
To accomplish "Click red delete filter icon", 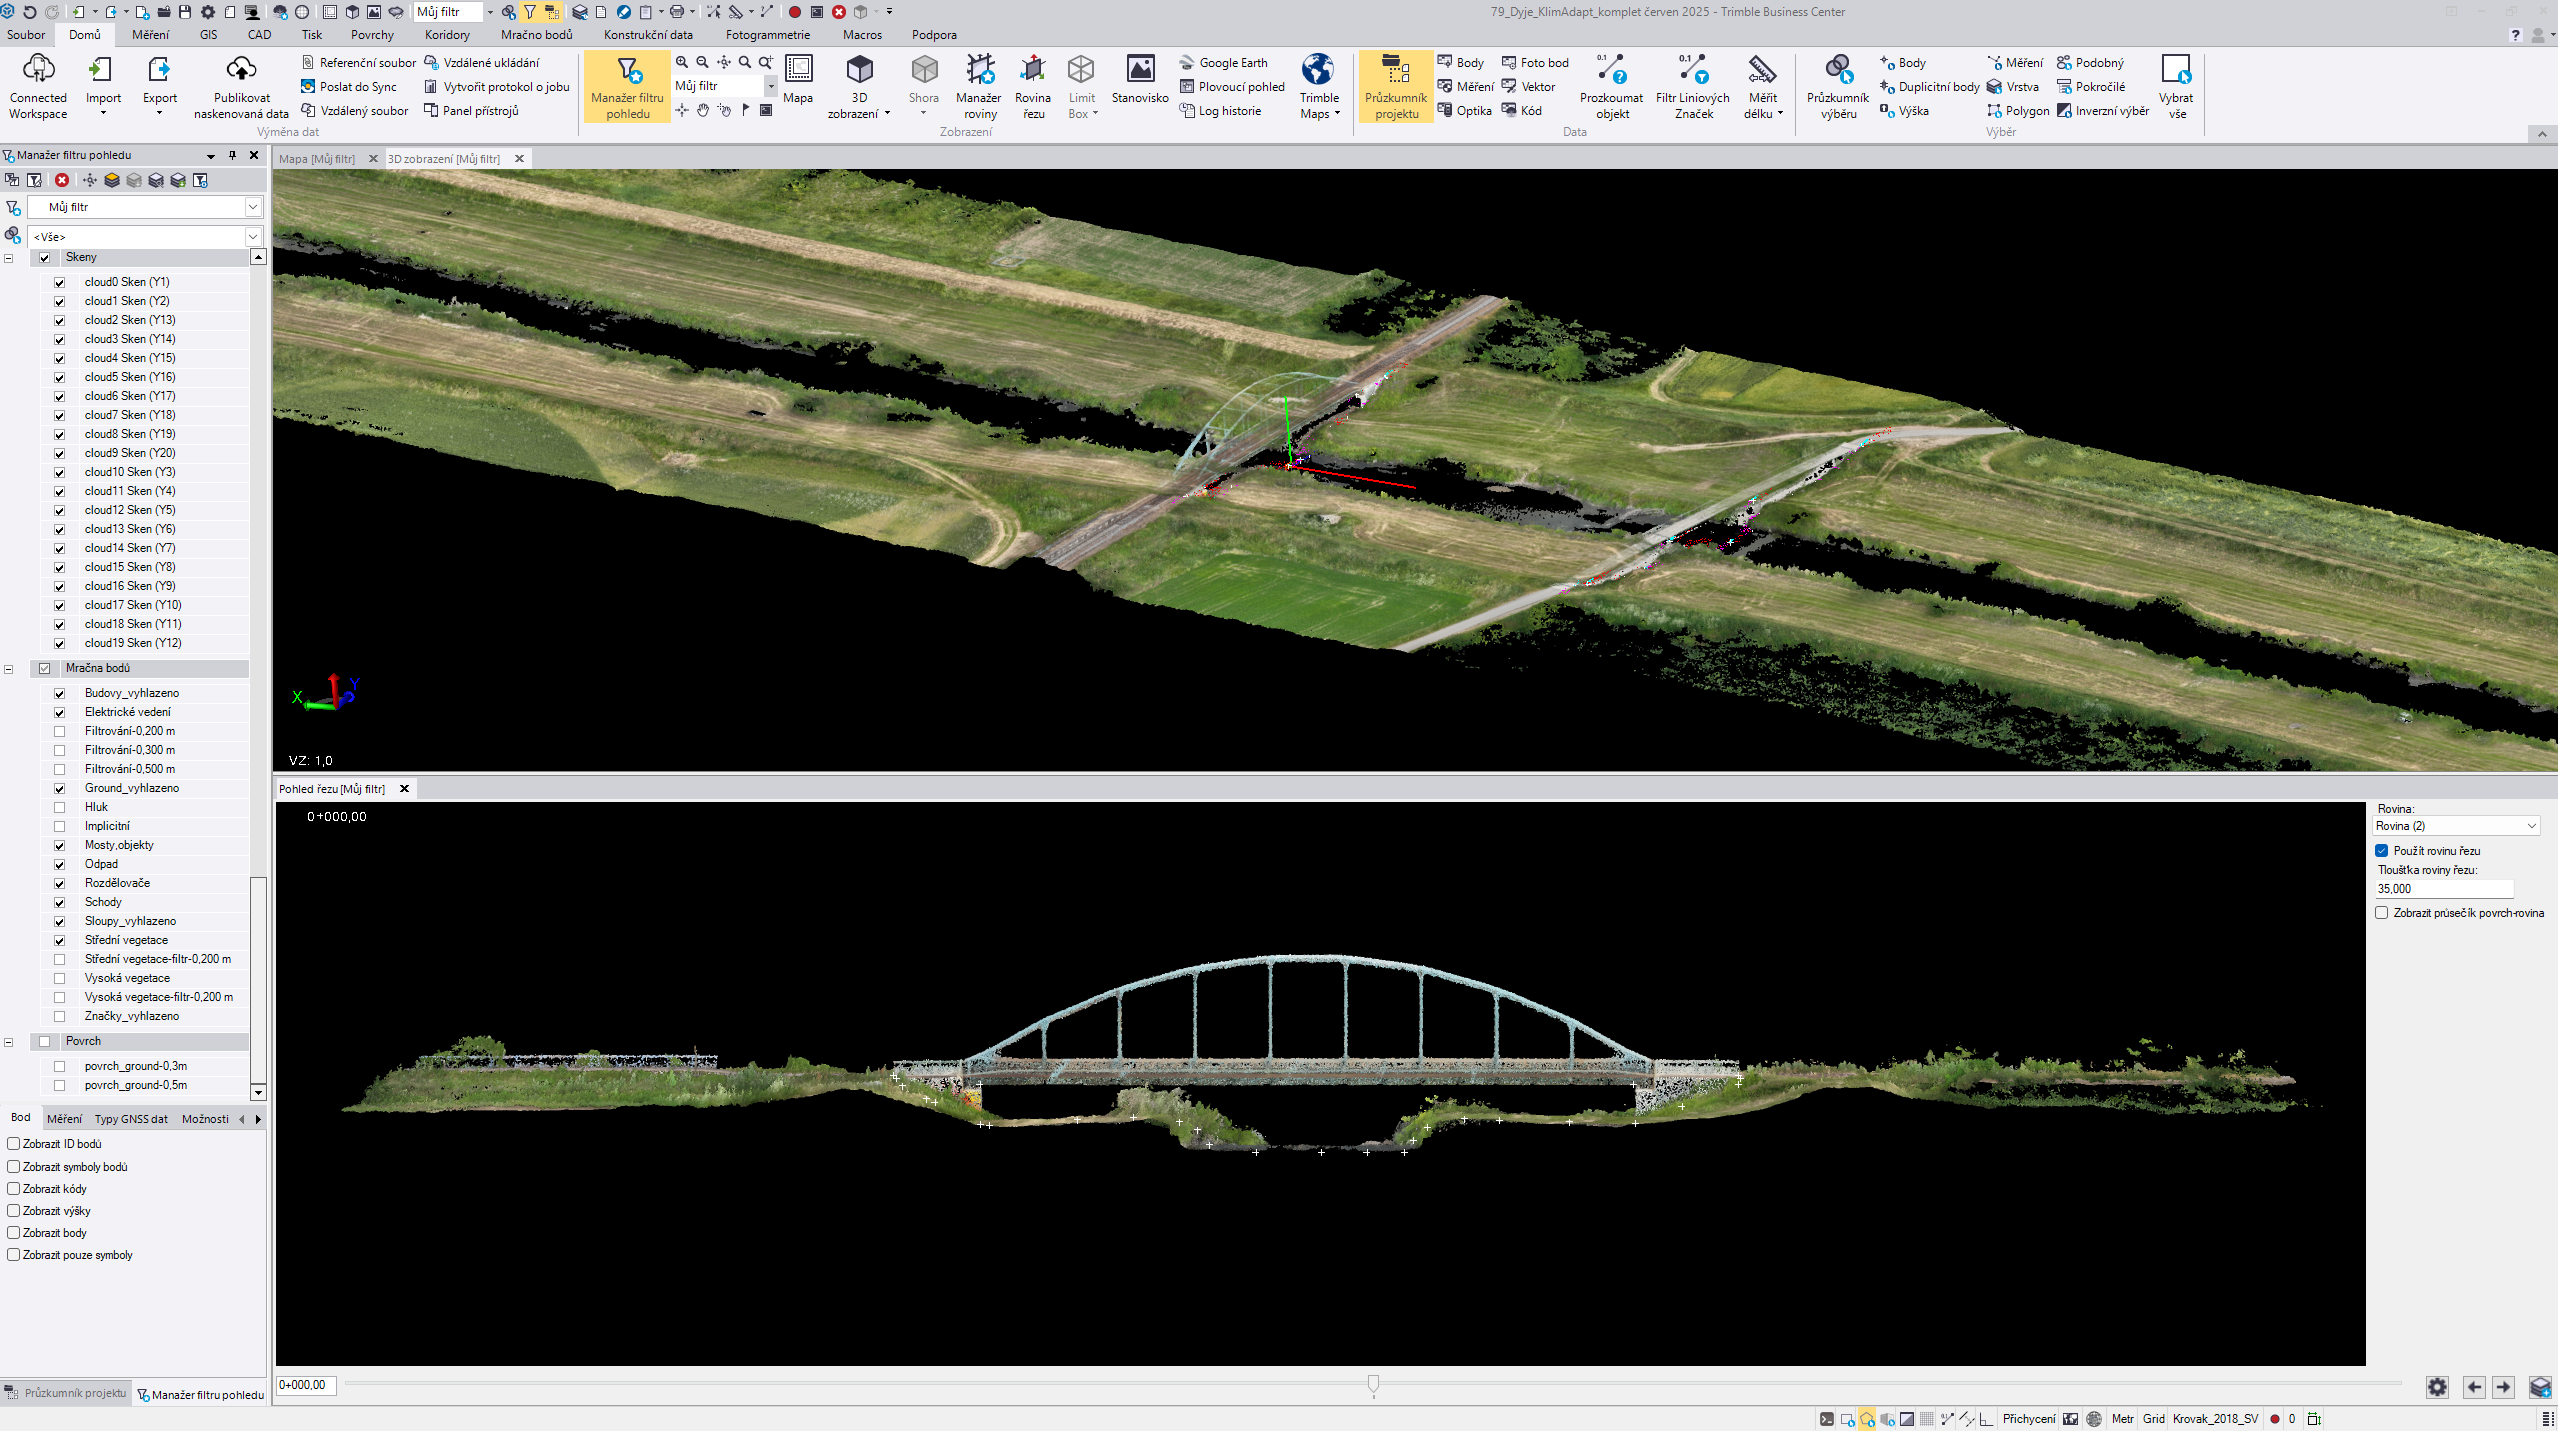I will (62, 180).
